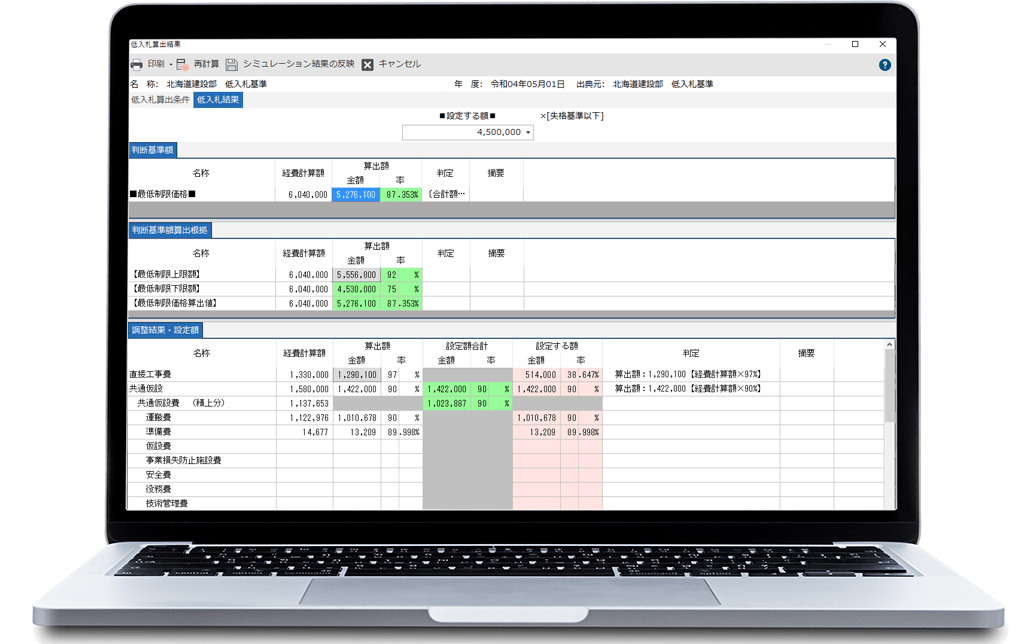Select the 運搬費 row name
Image resolution: width=1032 pixels, height=644 pixels.
158,418
